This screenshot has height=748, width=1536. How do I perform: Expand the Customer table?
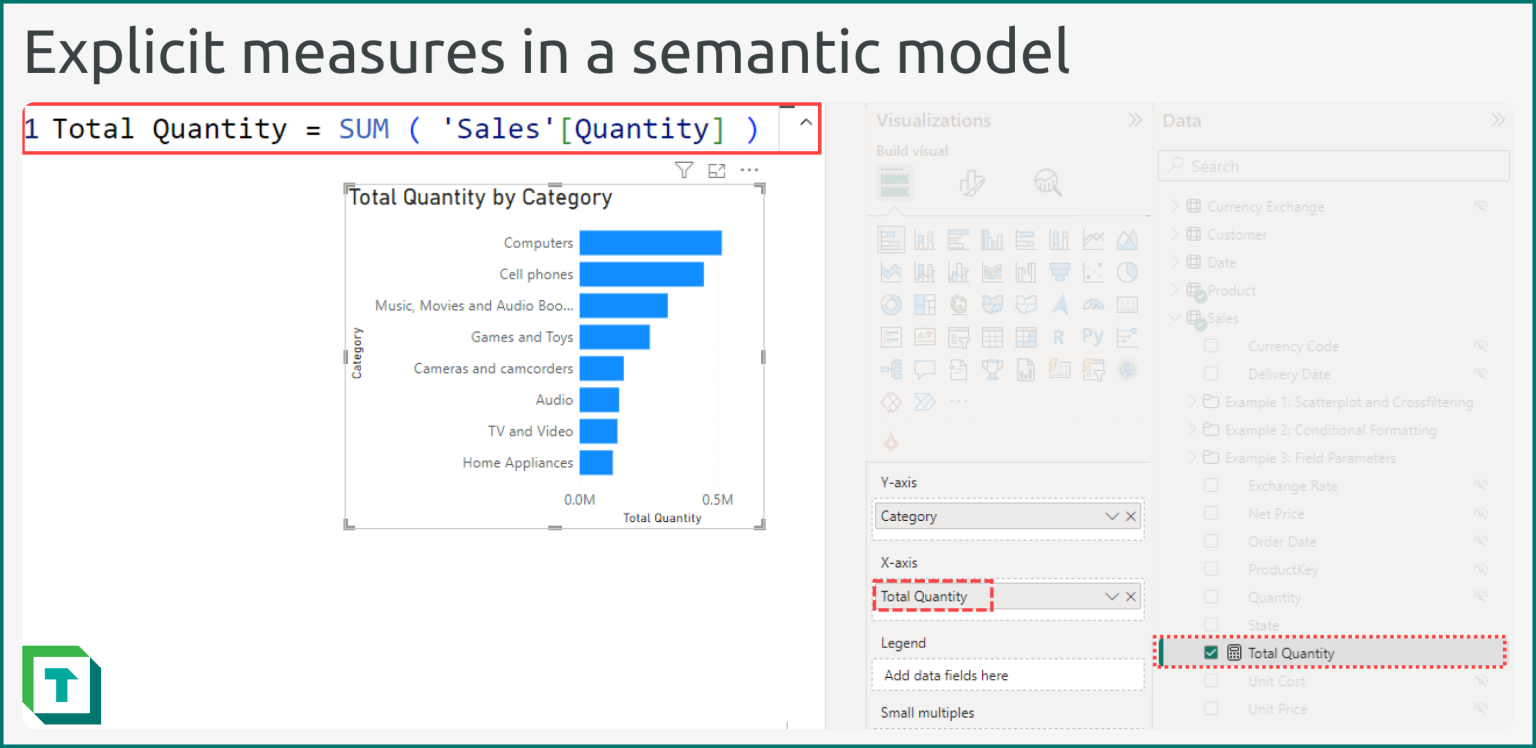[1175, 234]
